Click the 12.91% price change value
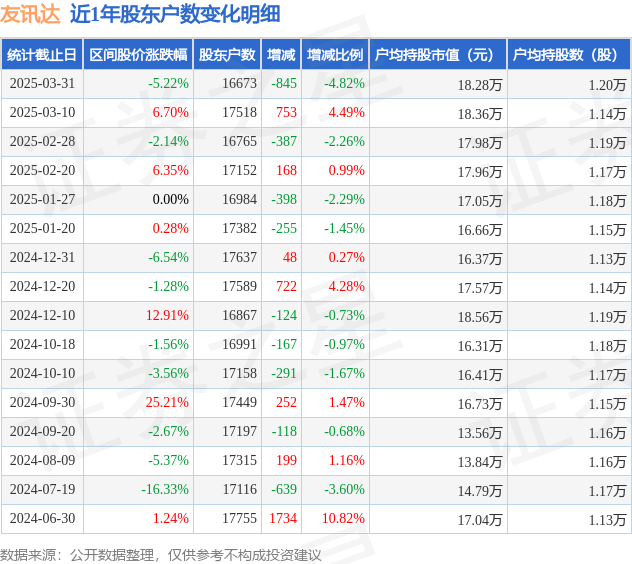The width and height of the screenshot is (632, 564). click(x=167, y=316)
